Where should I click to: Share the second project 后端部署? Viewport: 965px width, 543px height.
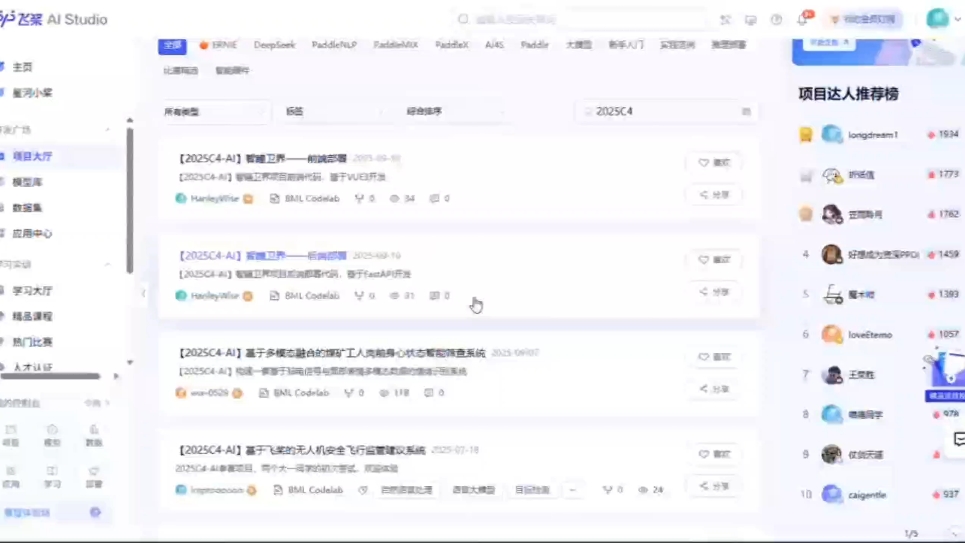pos(714,292)
